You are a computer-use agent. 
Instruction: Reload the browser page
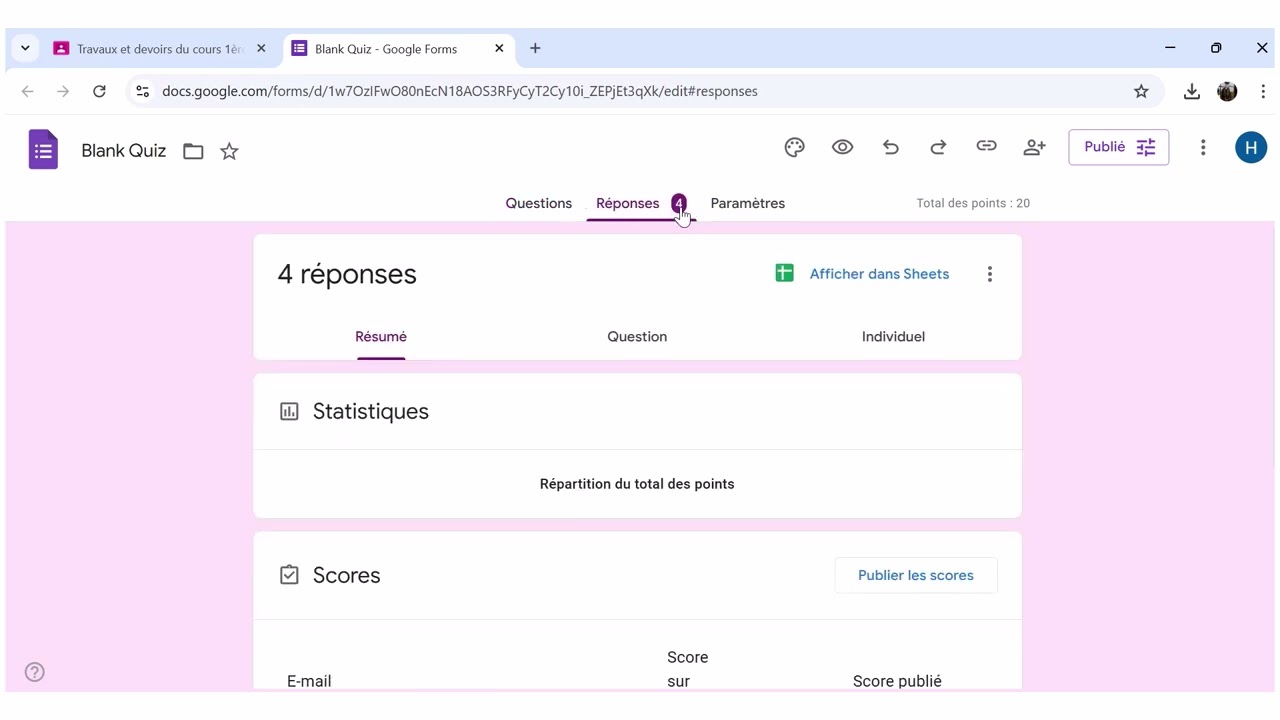[99, 91]
